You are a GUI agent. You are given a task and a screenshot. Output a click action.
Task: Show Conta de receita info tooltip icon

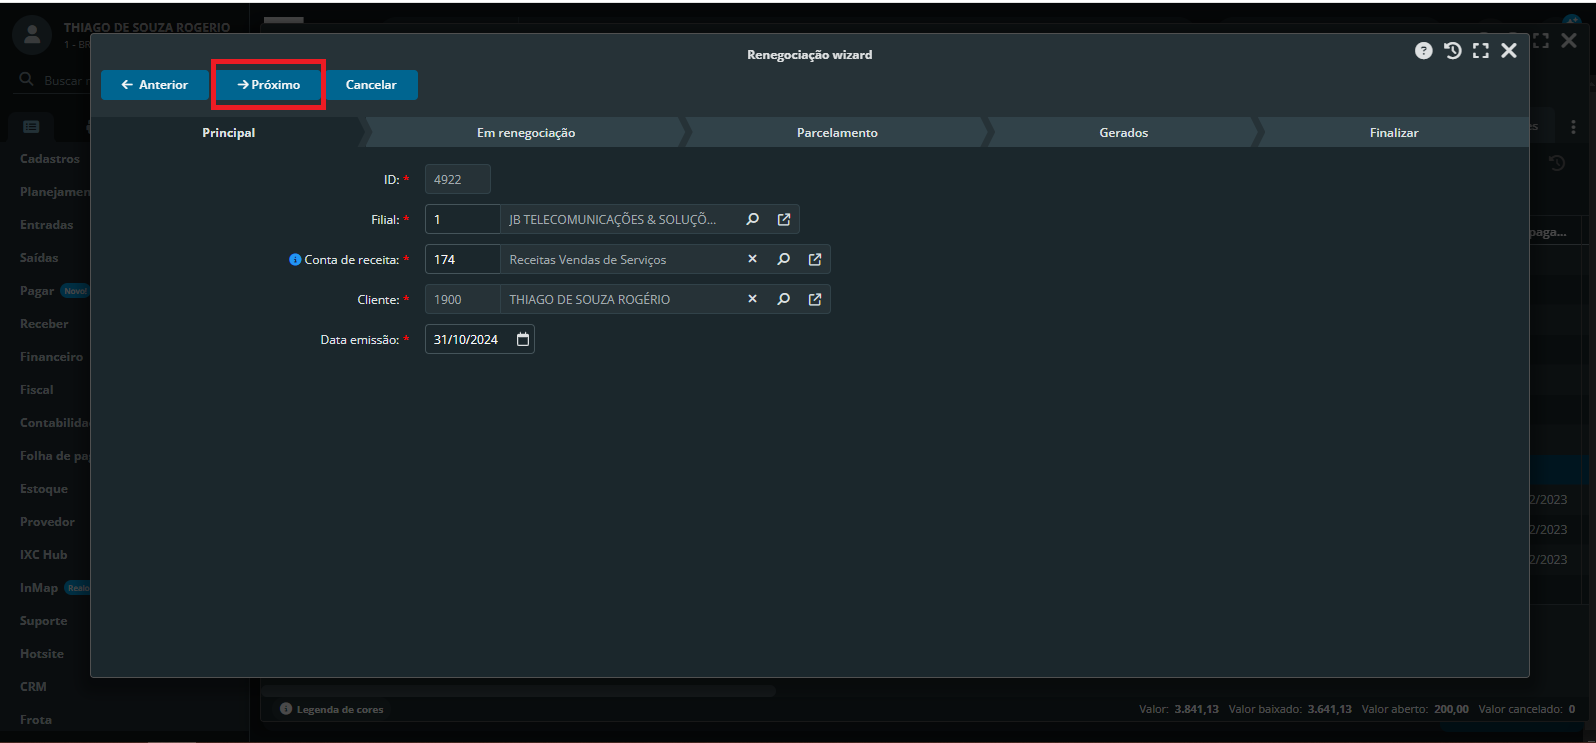tap(295, 260)
